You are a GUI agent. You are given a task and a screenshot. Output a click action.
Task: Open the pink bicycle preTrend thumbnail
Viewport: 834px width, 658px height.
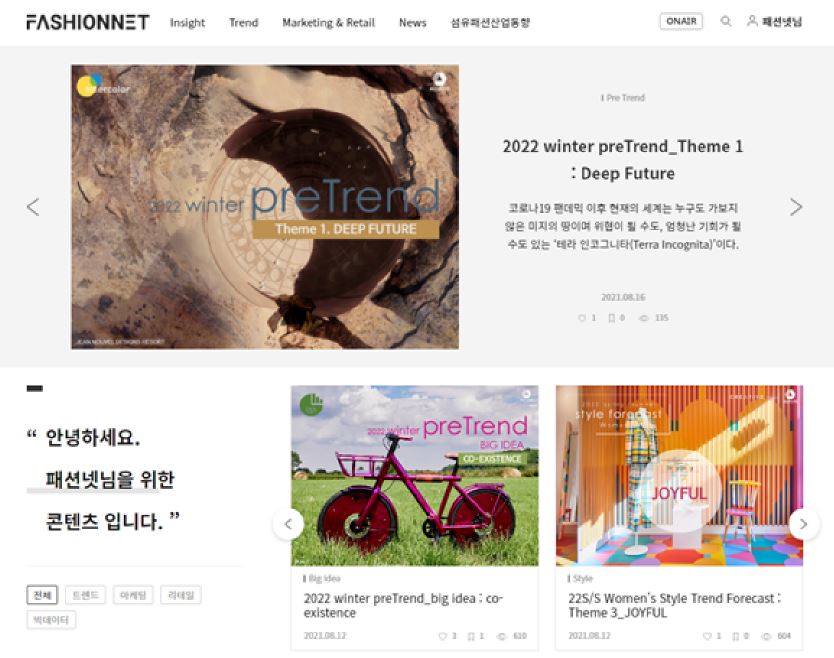click(x=414, y=476)
